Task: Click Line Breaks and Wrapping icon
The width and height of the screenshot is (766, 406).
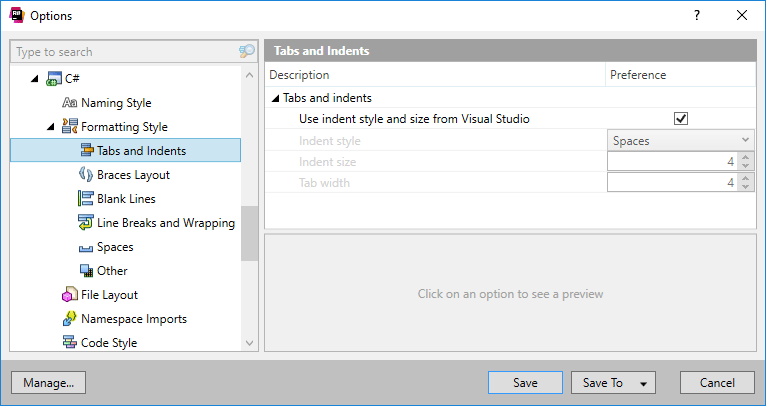Action: 85,222
